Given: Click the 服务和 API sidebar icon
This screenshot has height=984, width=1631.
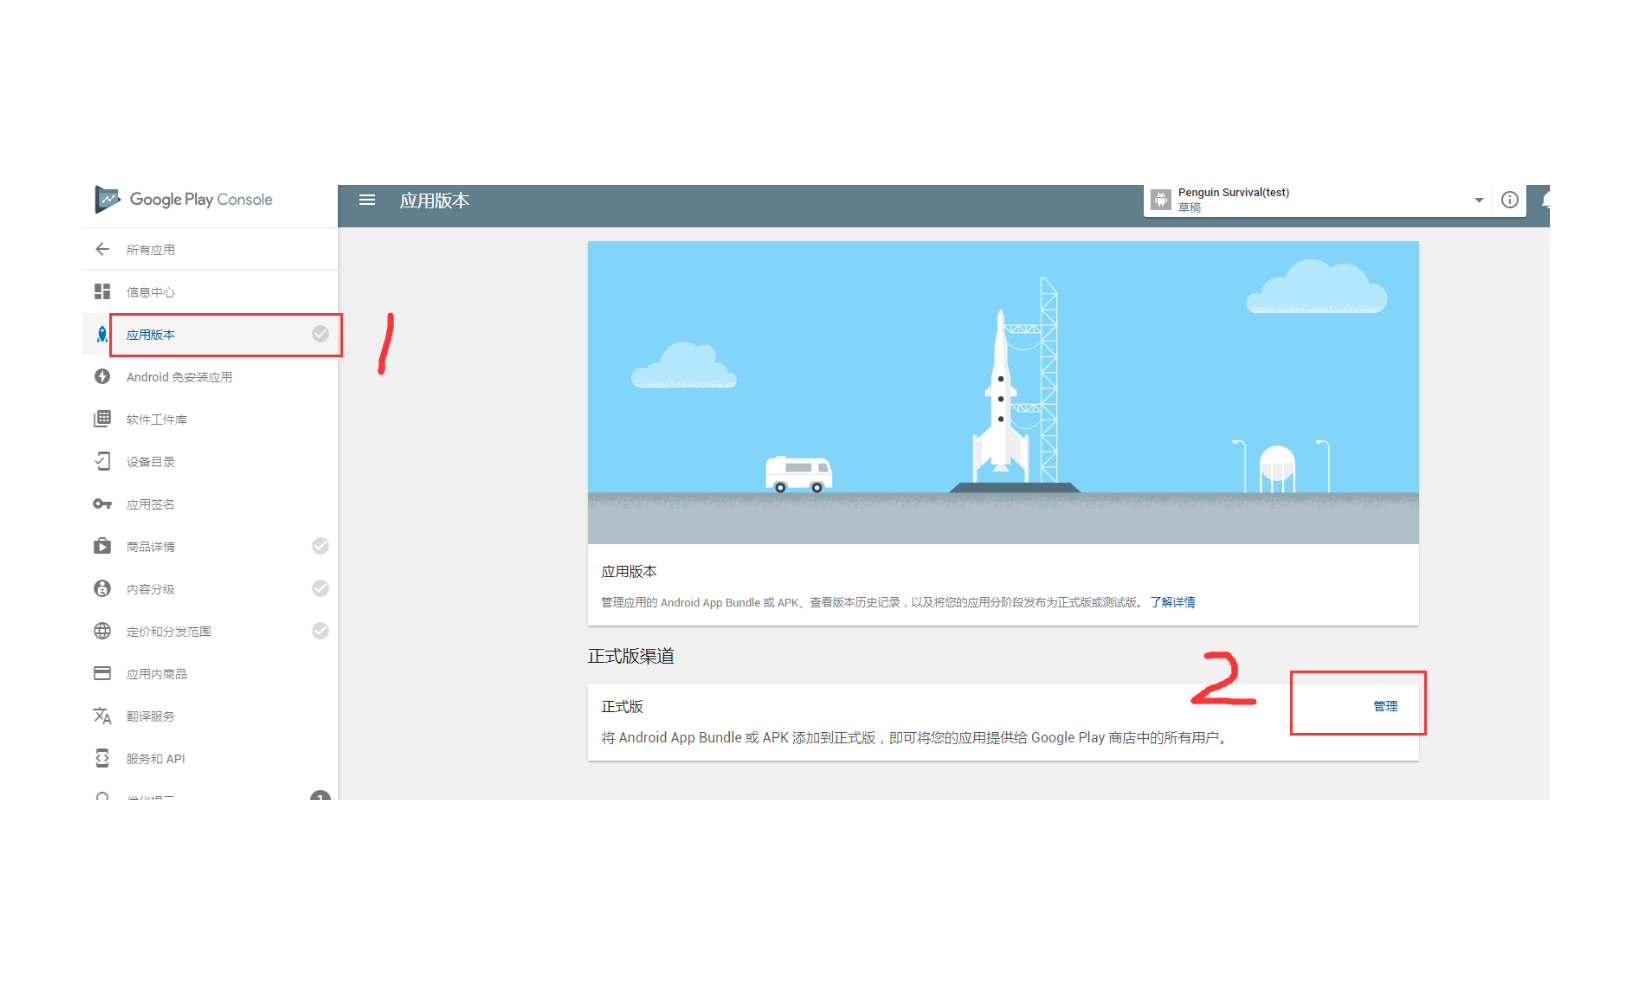Looking at the screenshot, I should pyautogui.click(x=102, y=758).
